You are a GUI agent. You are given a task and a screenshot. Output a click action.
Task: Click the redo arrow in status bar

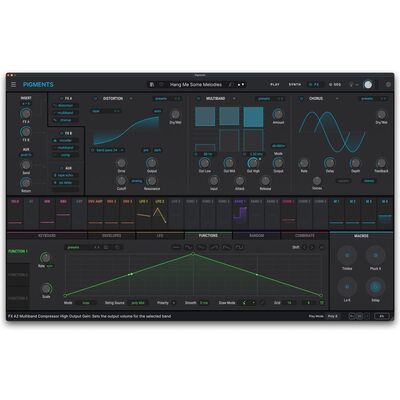point(366,316)
